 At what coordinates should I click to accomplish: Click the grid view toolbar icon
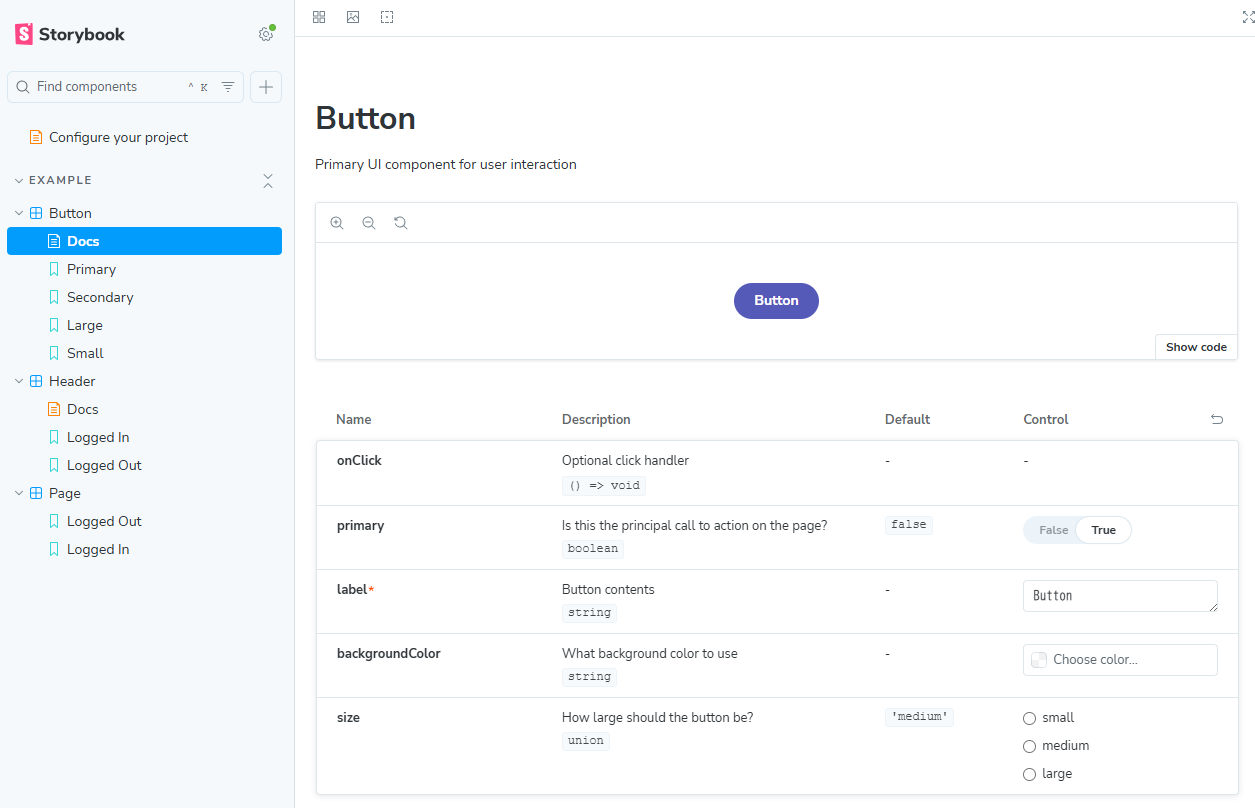pos(319,17)
